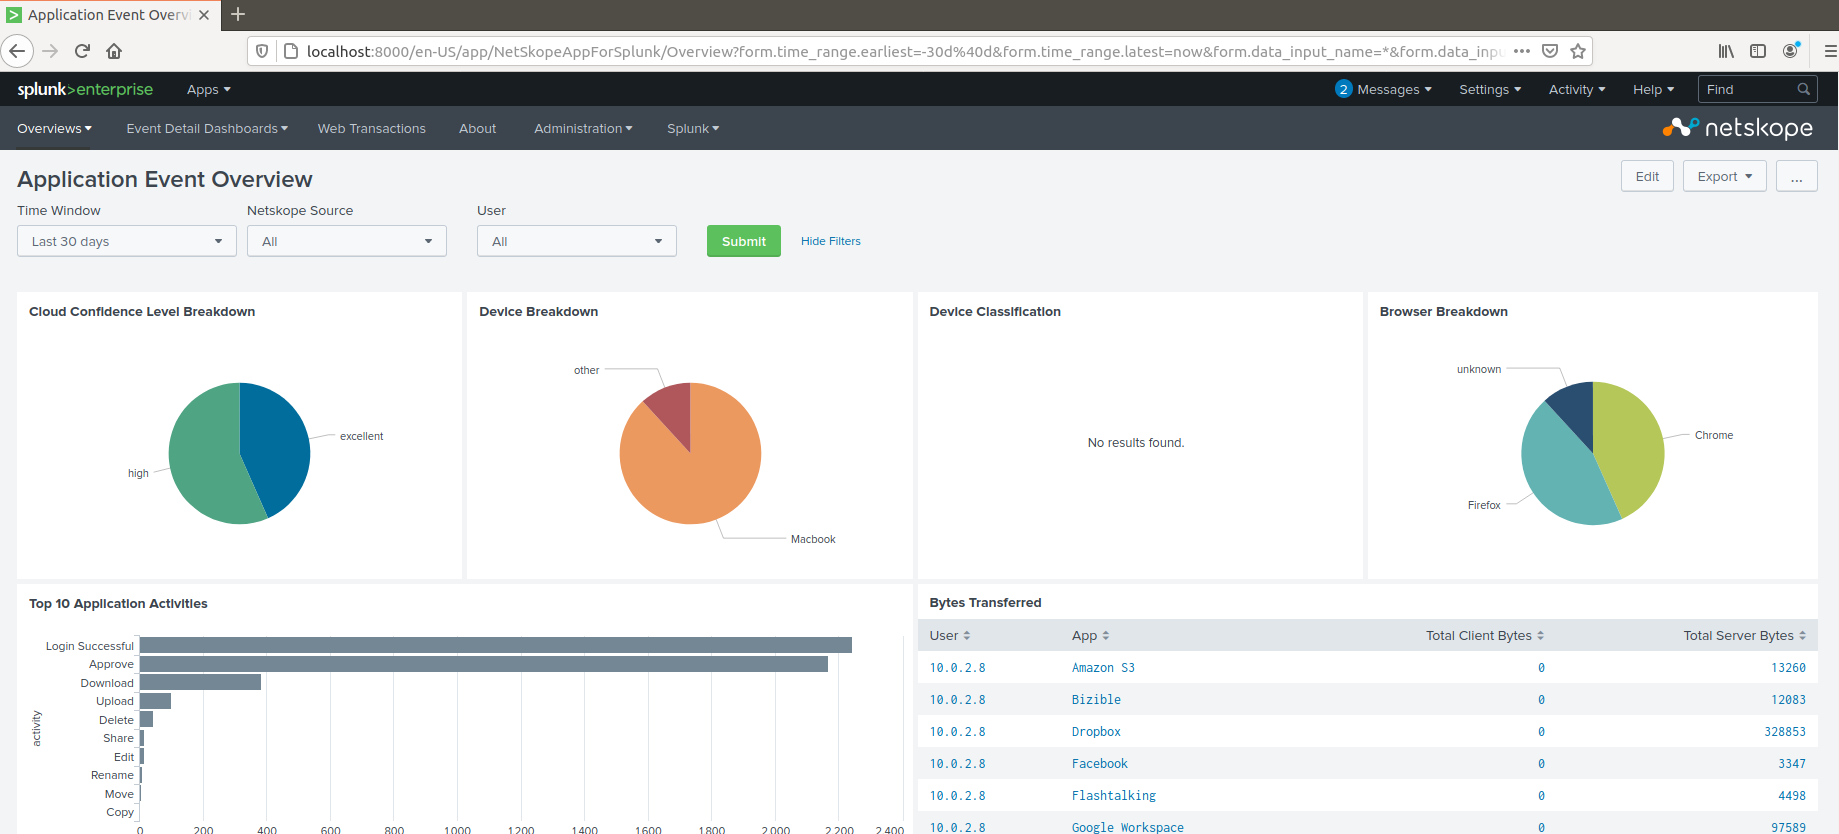Open the Overviews nav menu

point(54,128)
